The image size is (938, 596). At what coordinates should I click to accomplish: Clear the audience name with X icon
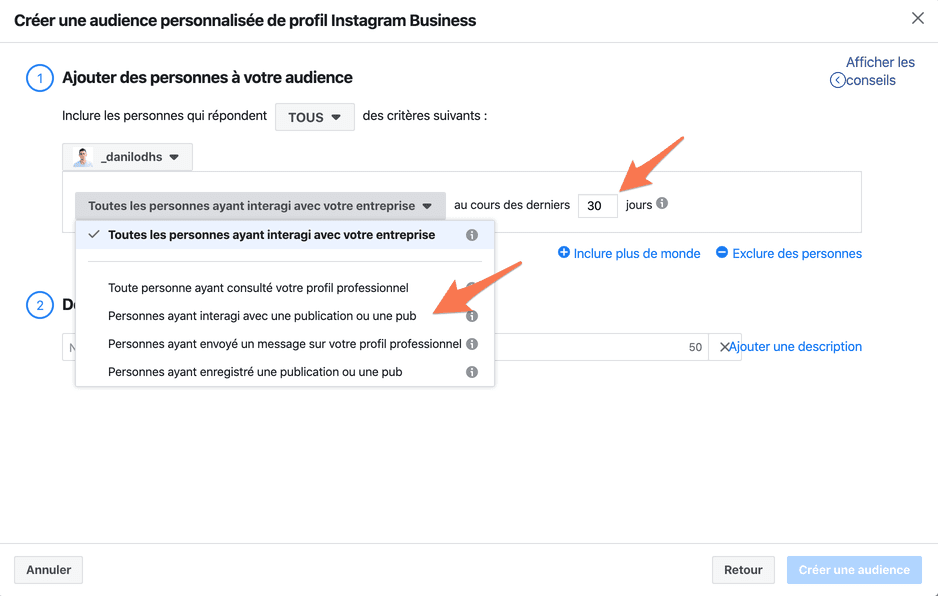coord(724,347)
